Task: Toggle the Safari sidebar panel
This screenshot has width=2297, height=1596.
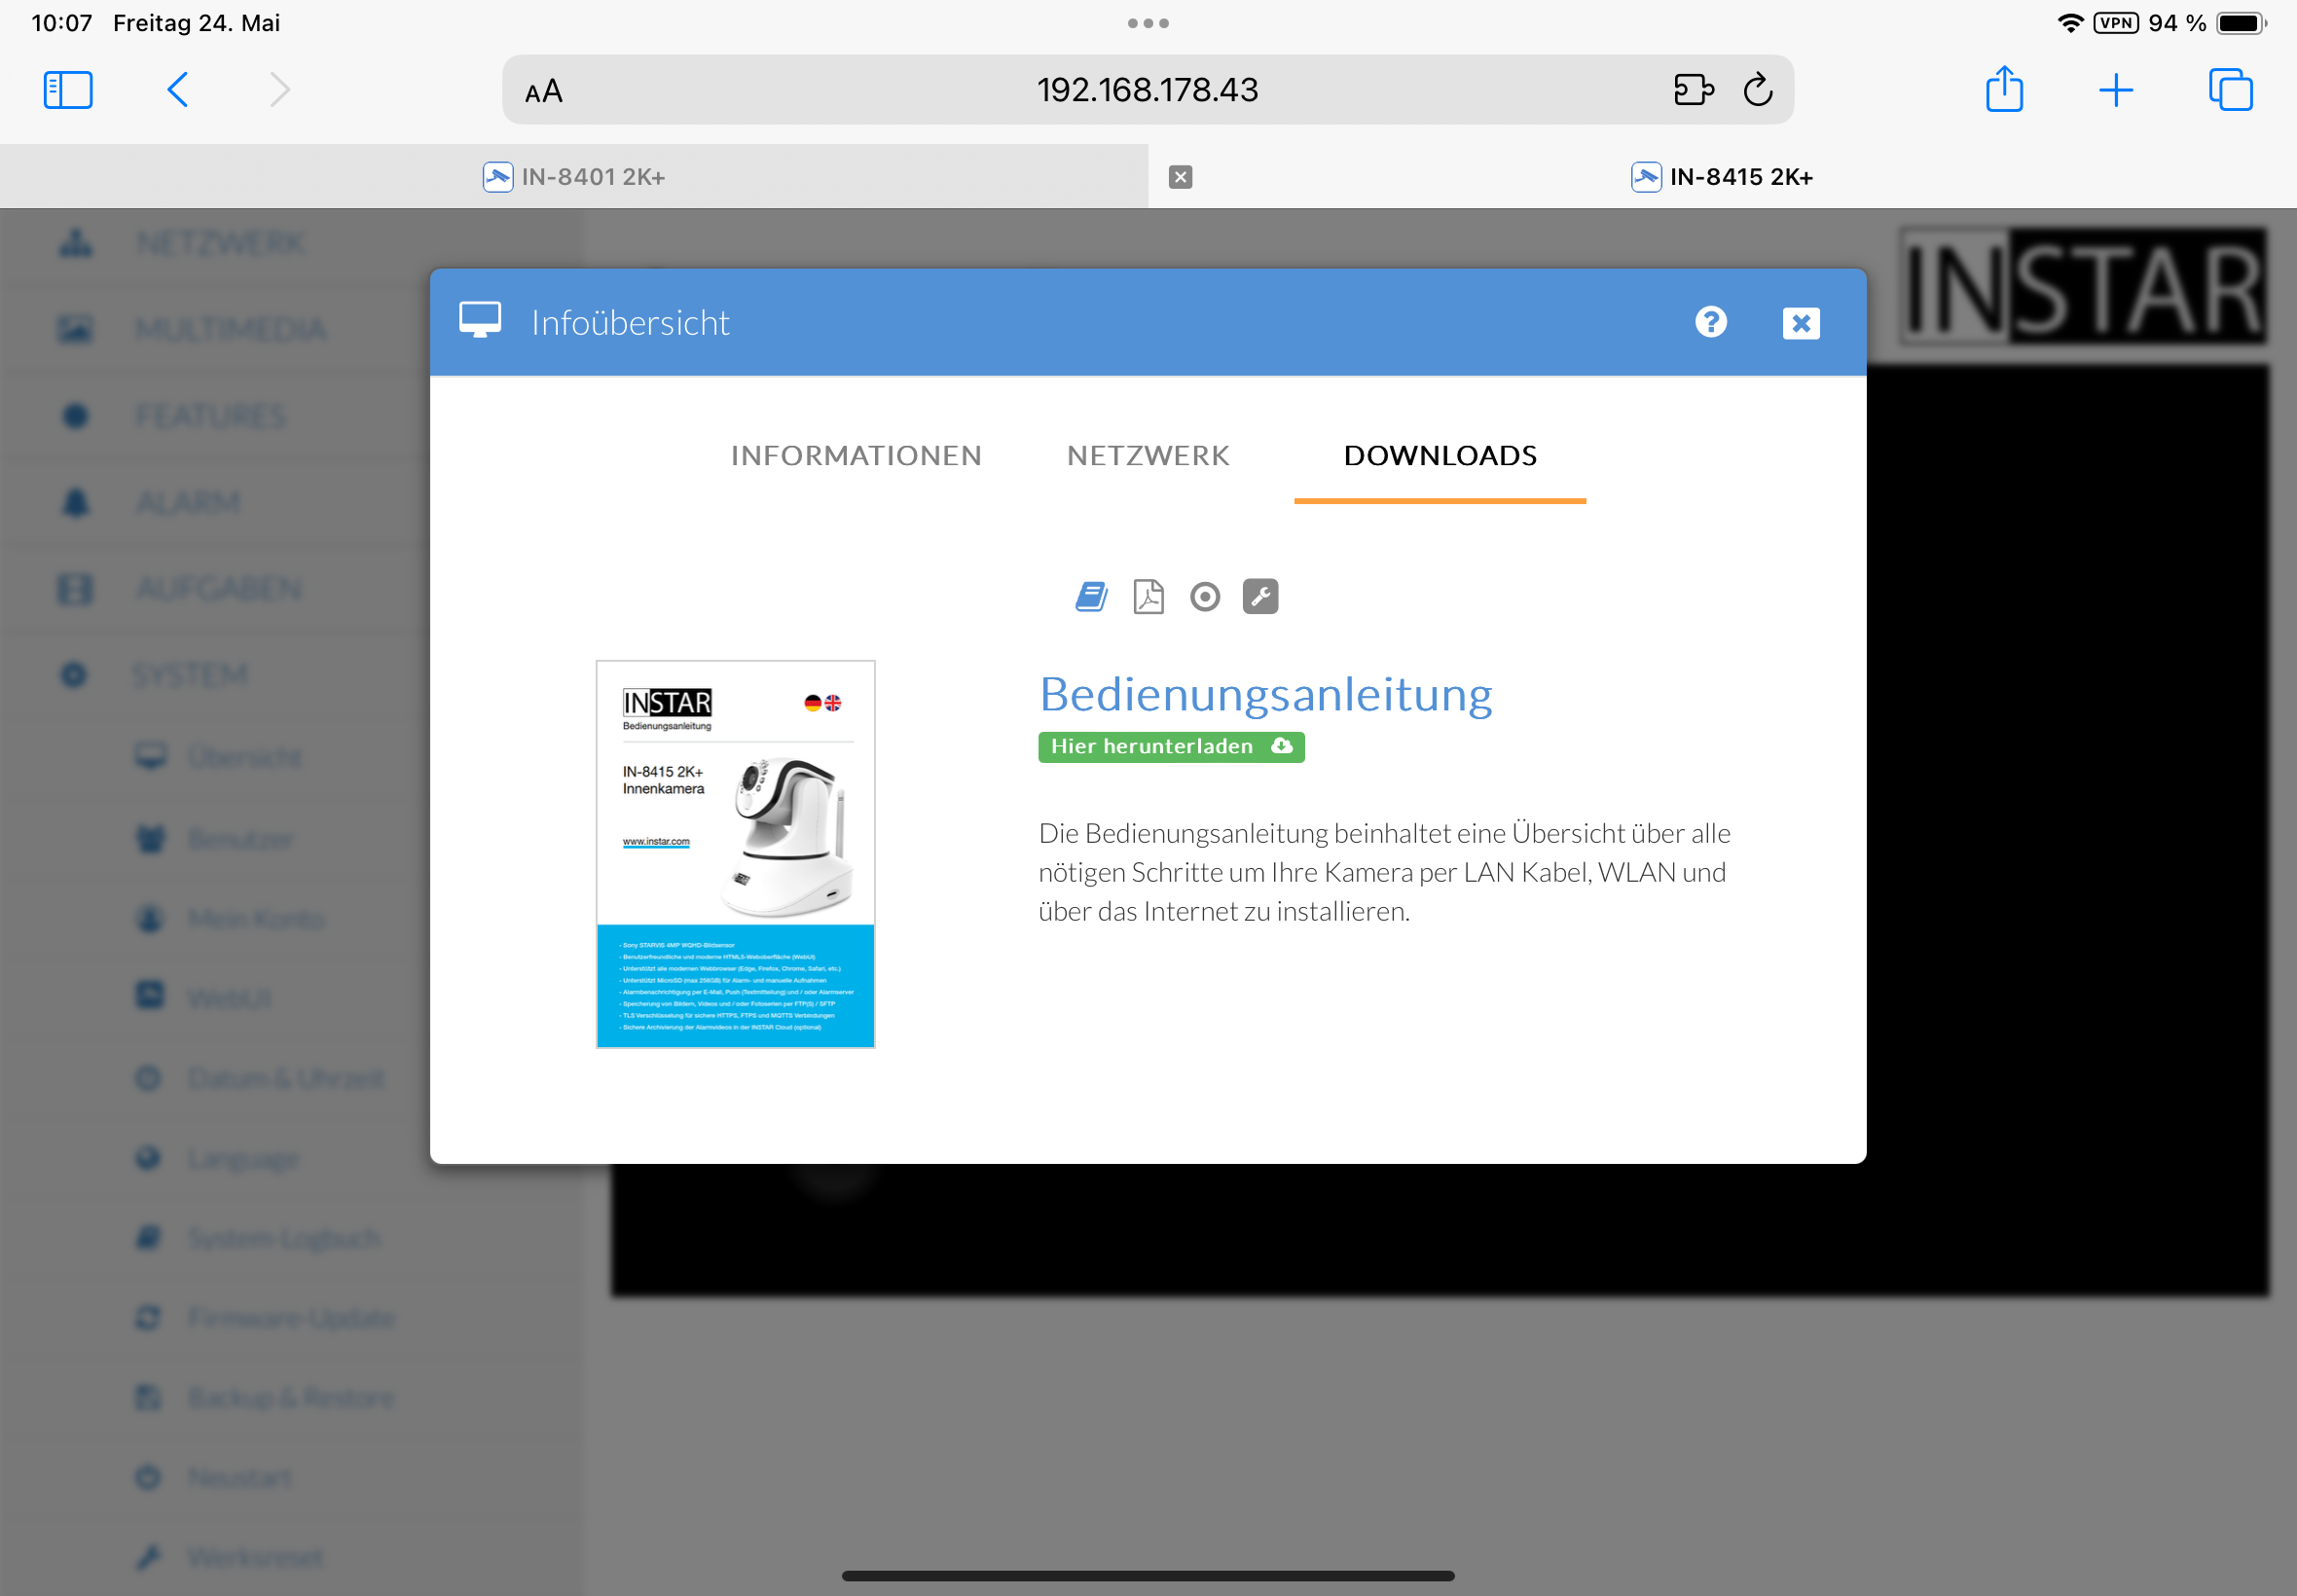Action: 68,90
